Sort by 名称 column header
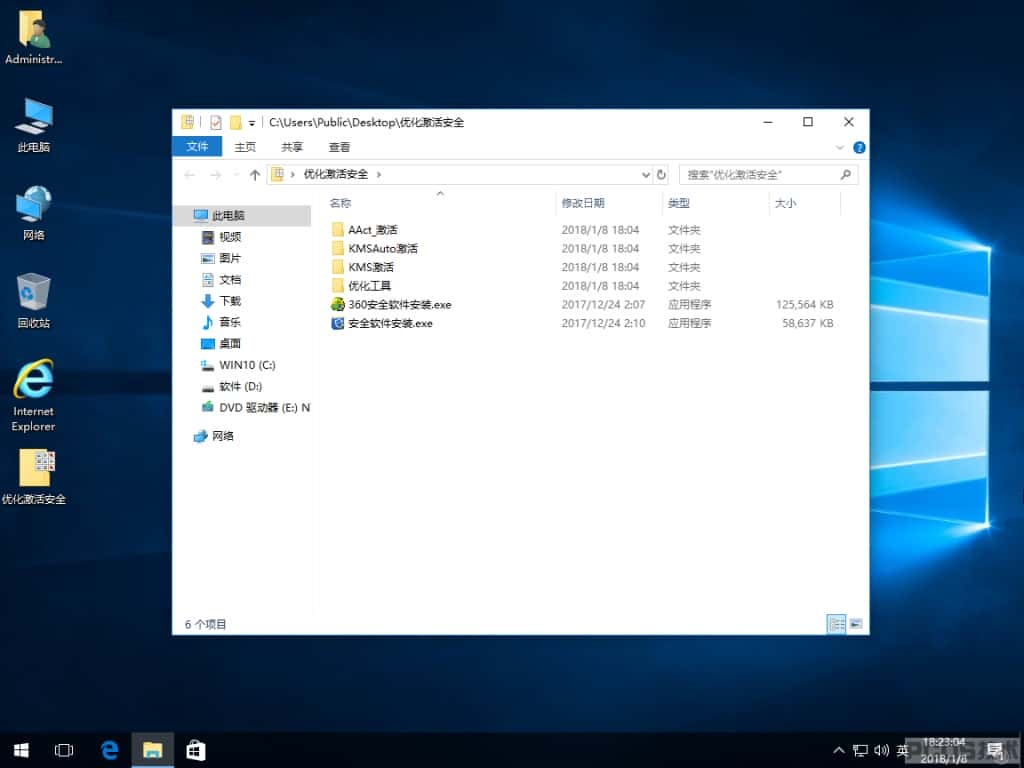This screenshot has width=1024, height=768. click(x=440, y=203)
